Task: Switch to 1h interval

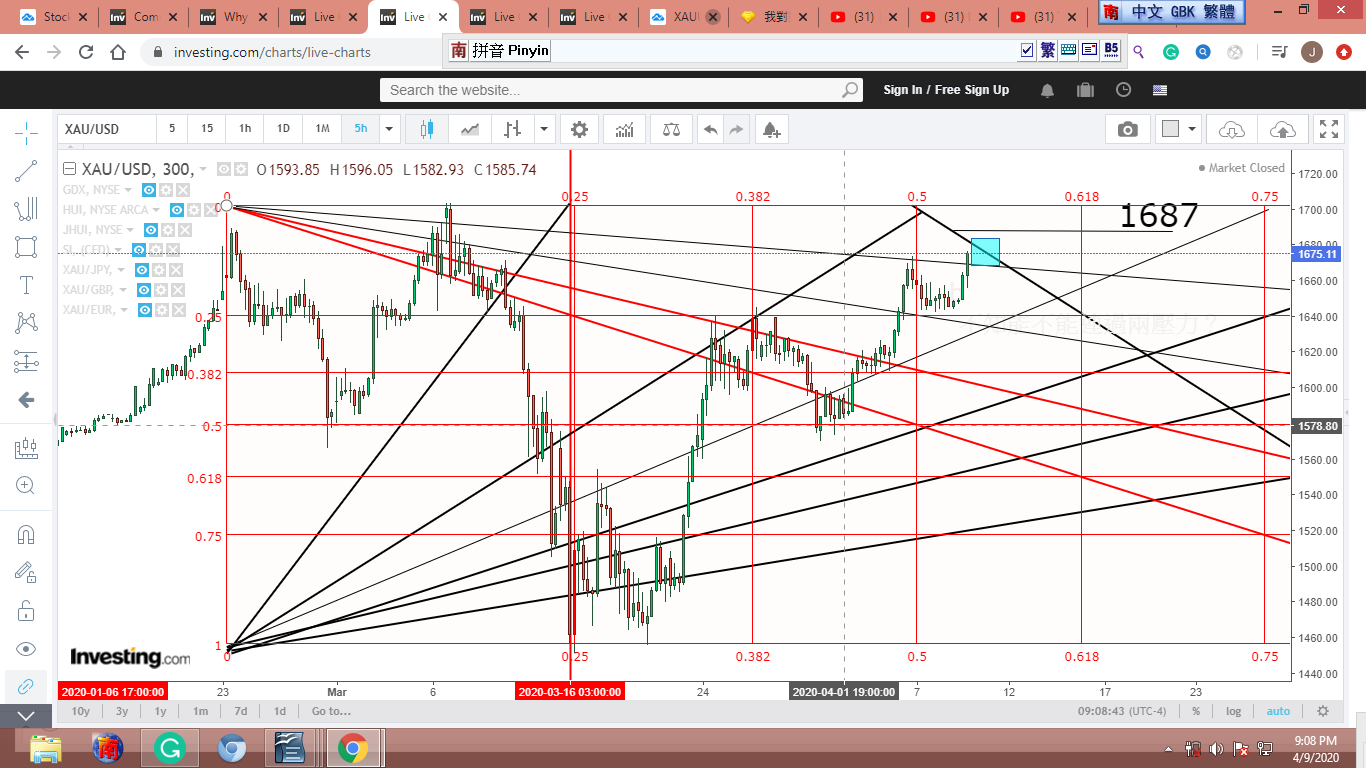Action: click(x=245, y=129)
